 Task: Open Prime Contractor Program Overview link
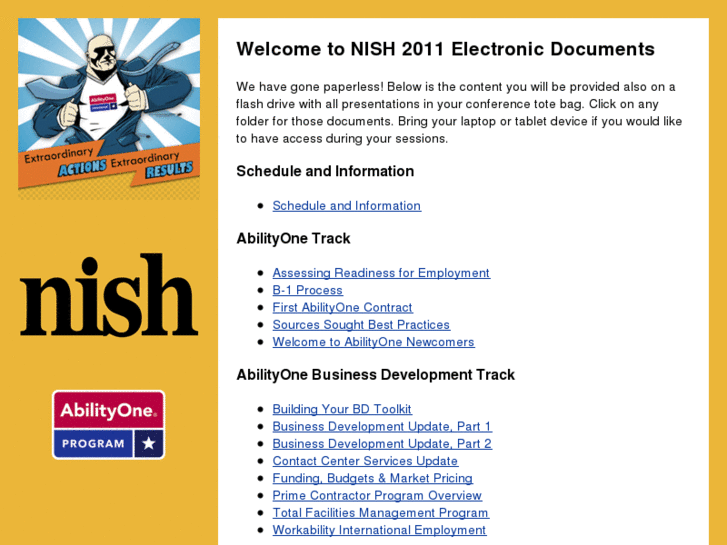point(377,495)
